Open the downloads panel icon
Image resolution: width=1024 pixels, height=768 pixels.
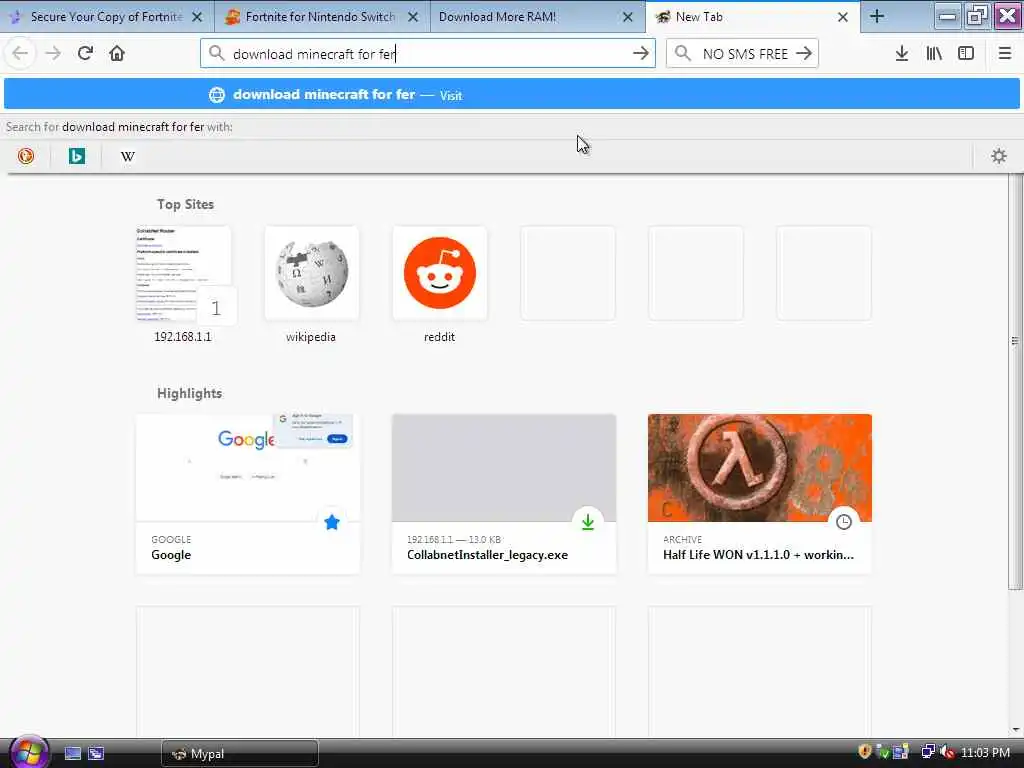click(x=902, y=53)
